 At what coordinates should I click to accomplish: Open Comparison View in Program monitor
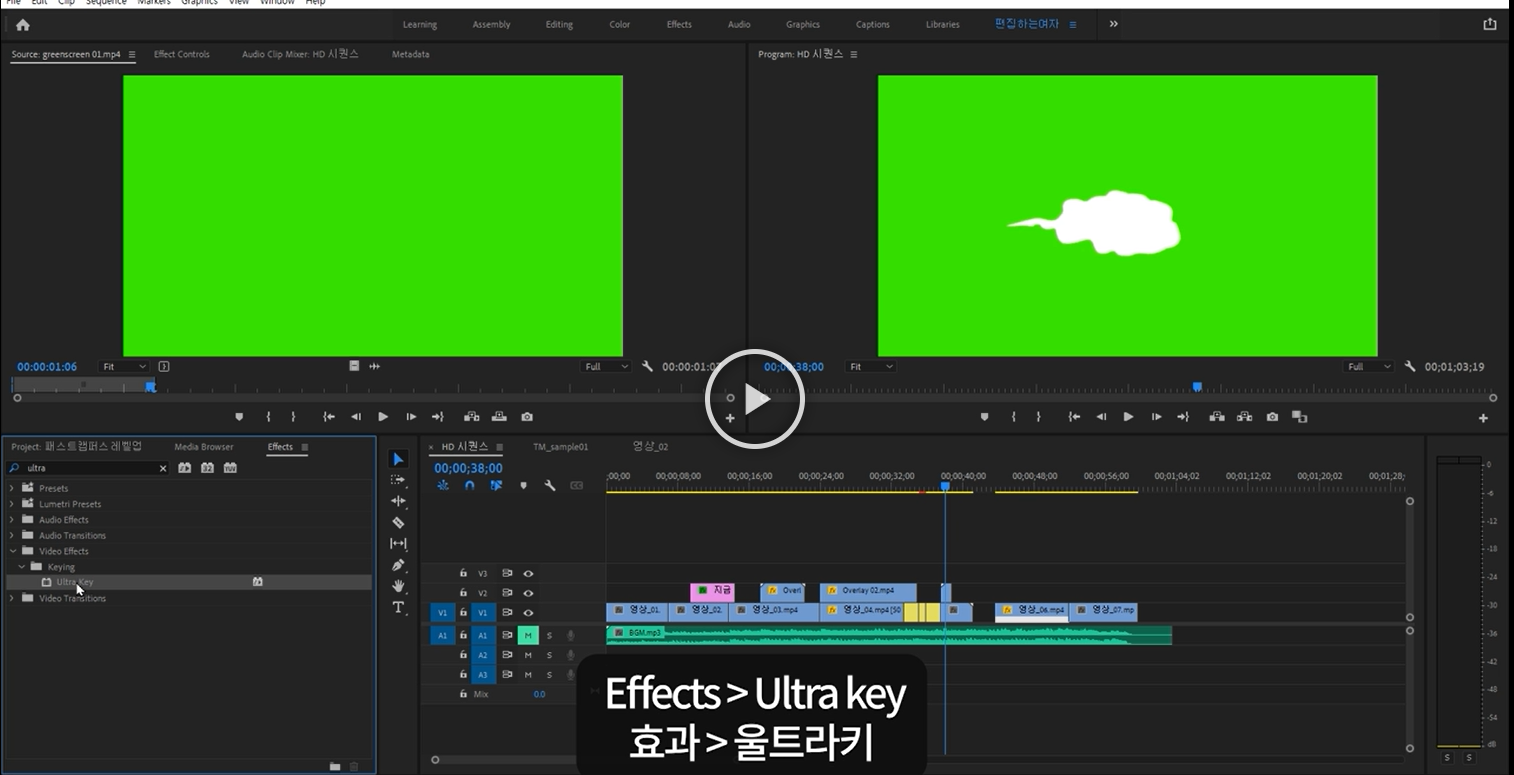(x=1299, y=417)
